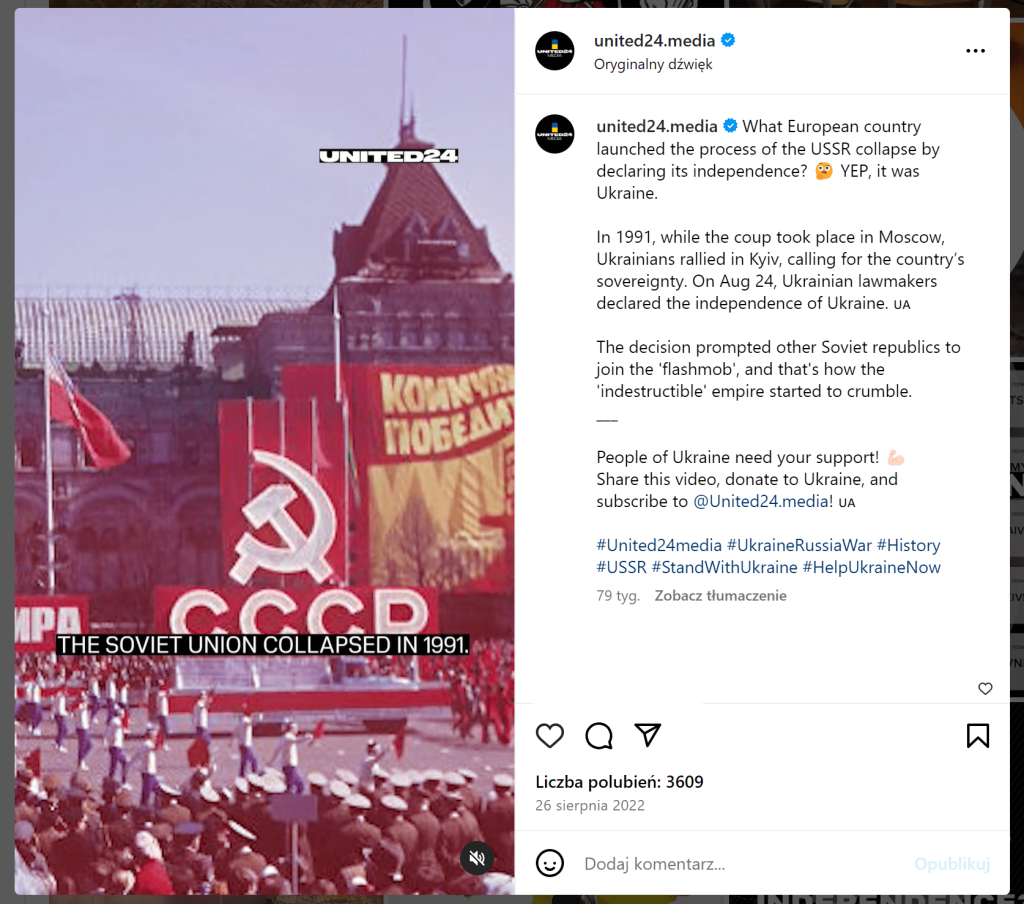Open the @United24.media mention link

pos(761,501)
